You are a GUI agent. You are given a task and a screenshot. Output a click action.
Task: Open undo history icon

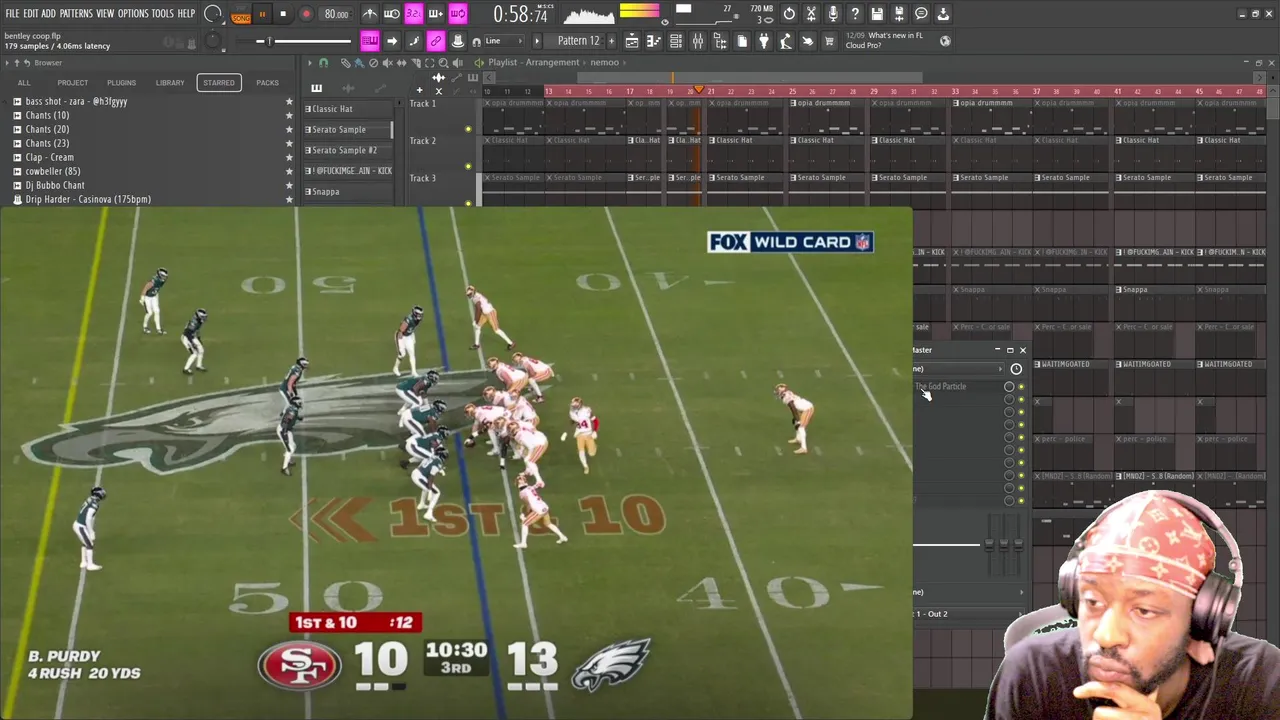[x=789, y=14]
